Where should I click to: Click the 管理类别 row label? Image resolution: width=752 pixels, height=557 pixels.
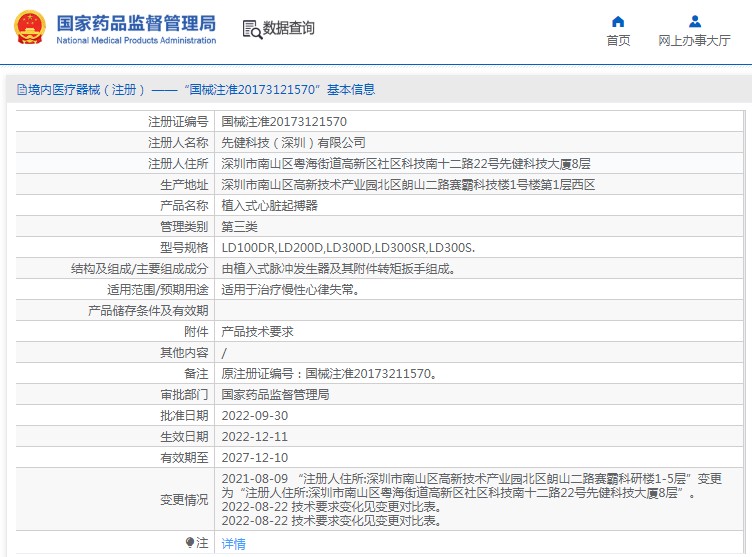tap(184, 227)
